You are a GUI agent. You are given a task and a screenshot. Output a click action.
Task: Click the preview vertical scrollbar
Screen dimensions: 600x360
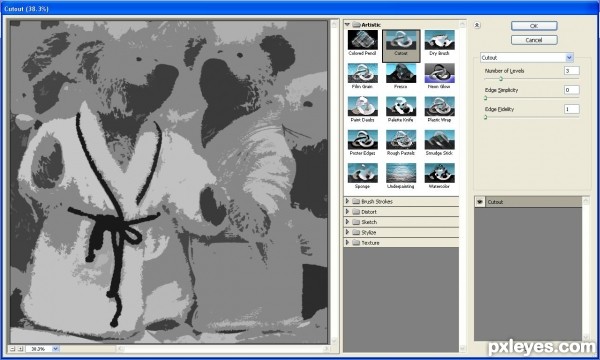[334, 182]
